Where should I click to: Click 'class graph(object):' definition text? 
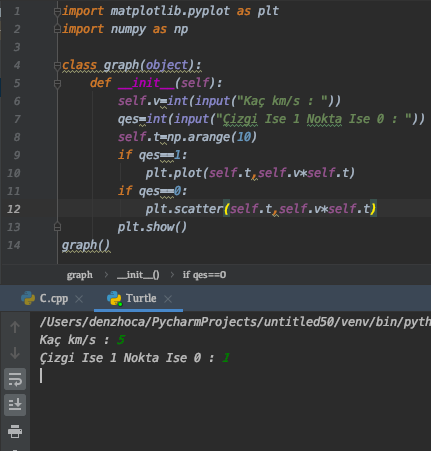[x=132, y=65]
